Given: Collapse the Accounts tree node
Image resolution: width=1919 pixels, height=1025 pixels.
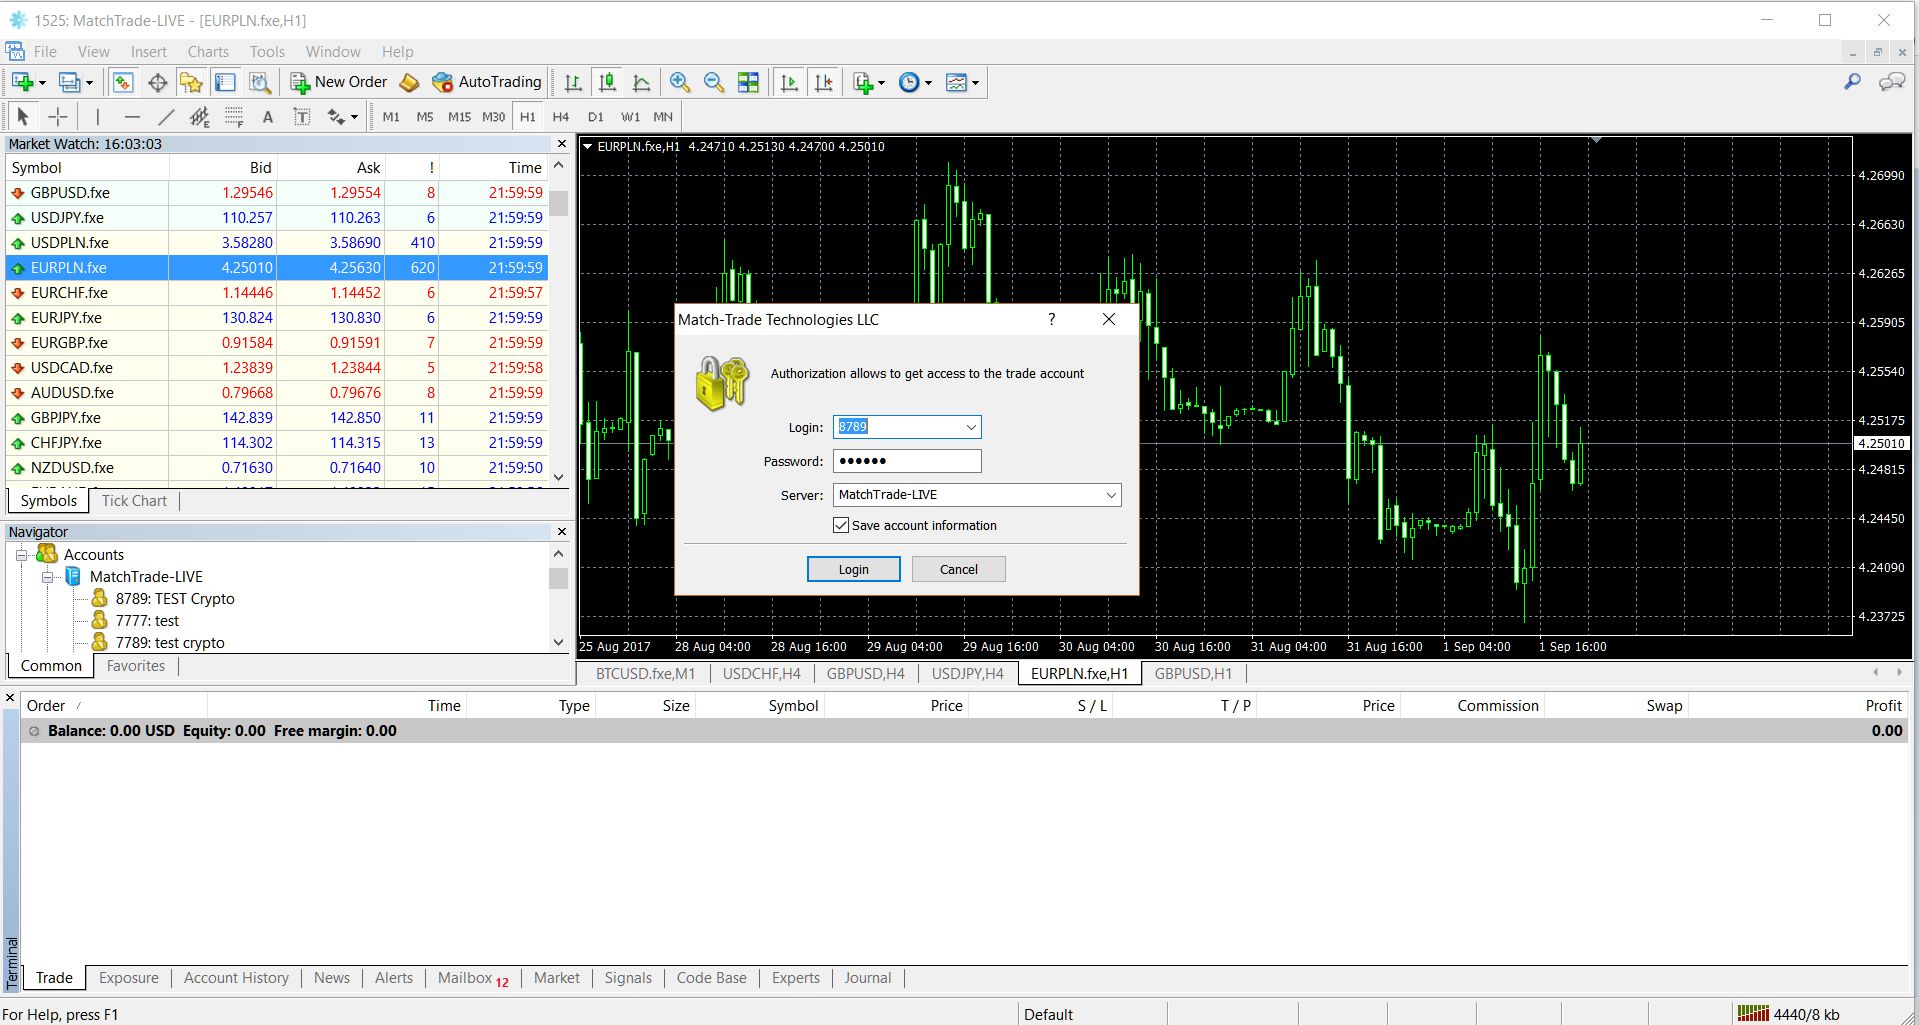Looking at the screenshot, I should pos(21,555).
